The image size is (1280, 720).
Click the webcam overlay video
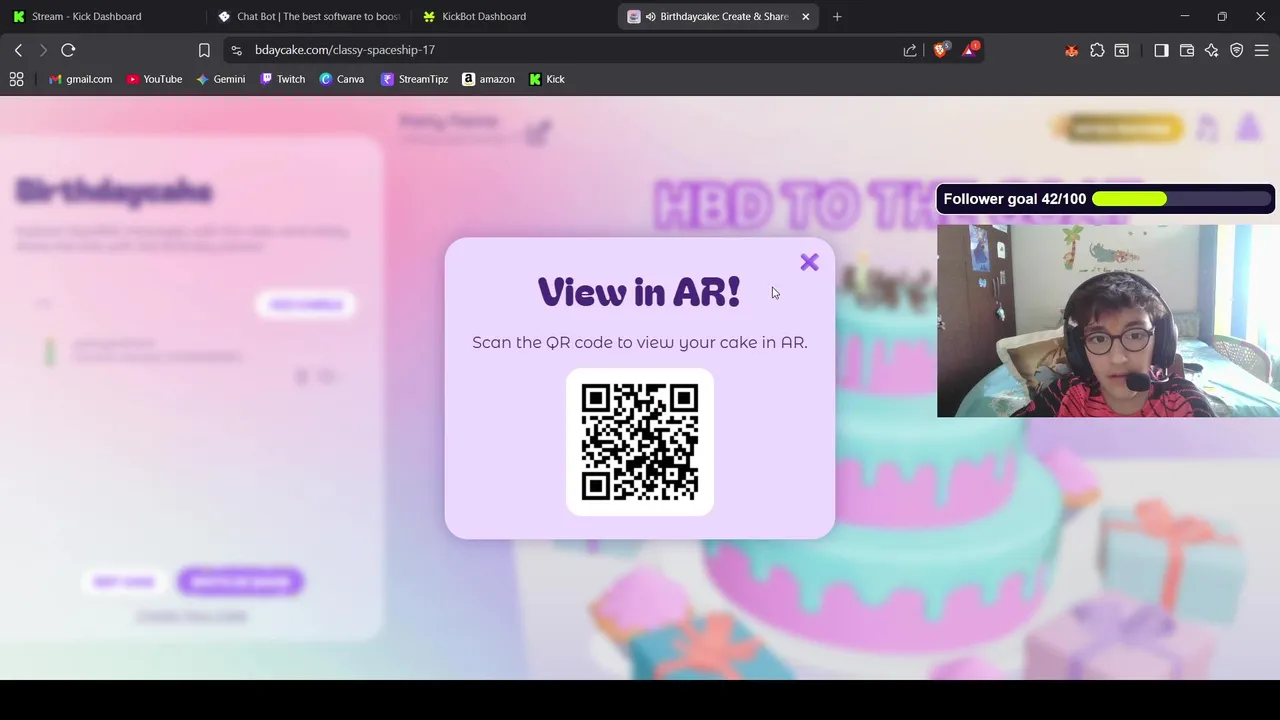pos(1108,320)
